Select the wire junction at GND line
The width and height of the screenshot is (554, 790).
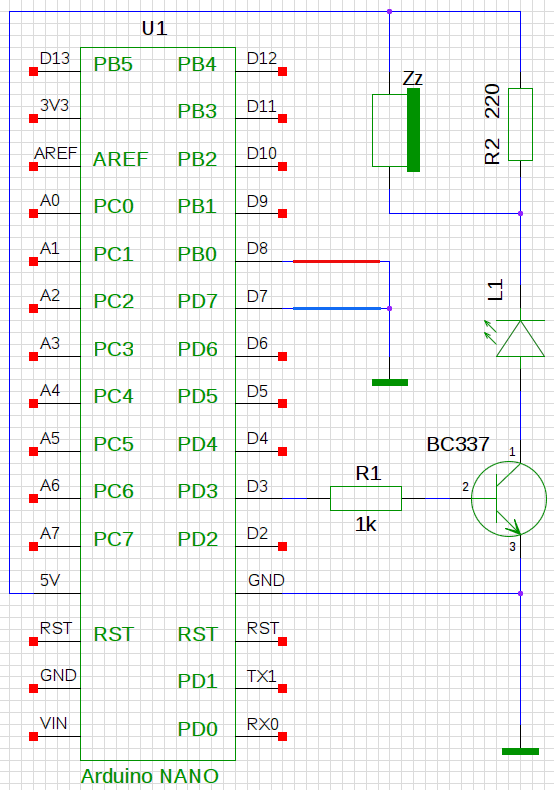tap(520, 594)
